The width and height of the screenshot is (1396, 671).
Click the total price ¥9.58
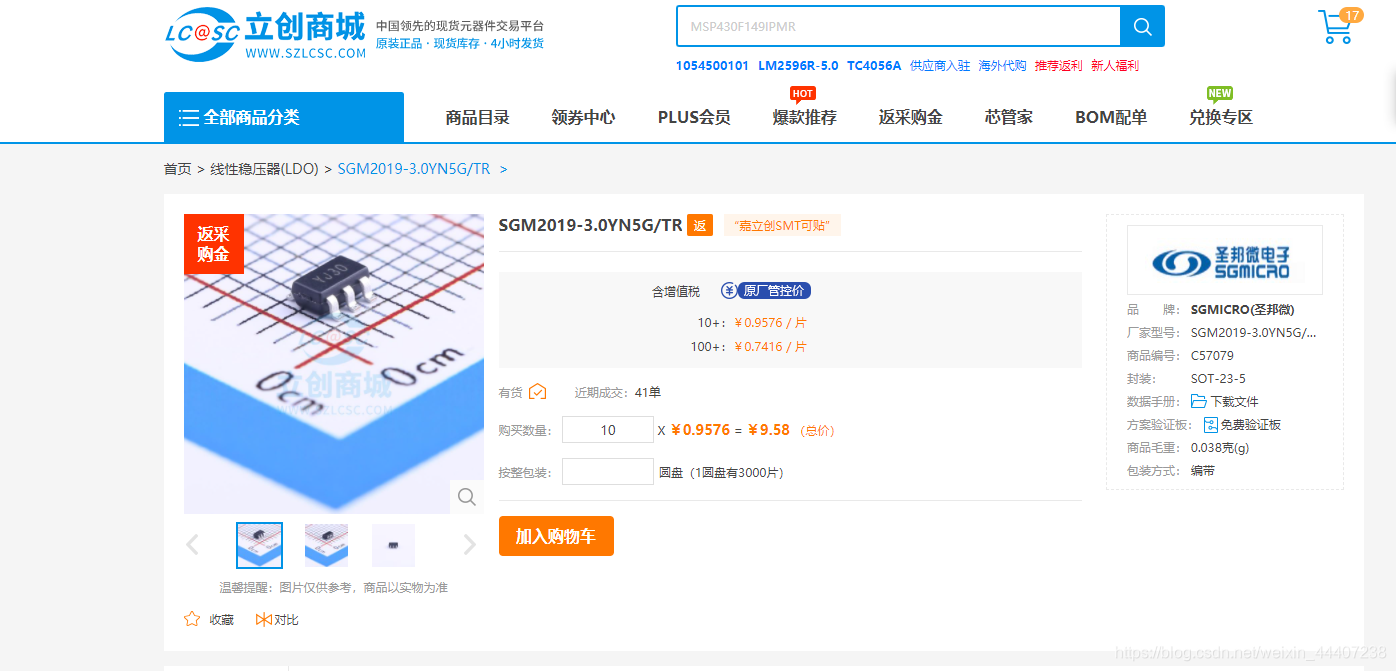[x=768, y=430]
